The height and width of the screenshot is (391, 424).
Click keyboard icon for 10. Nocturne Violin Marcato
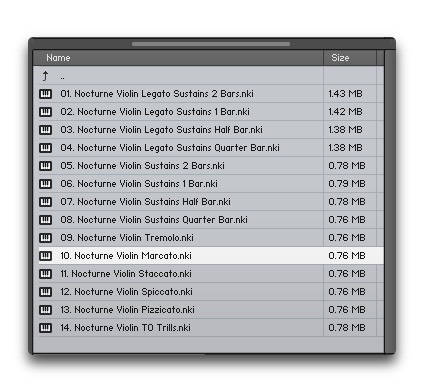click(x=45, y=256)
